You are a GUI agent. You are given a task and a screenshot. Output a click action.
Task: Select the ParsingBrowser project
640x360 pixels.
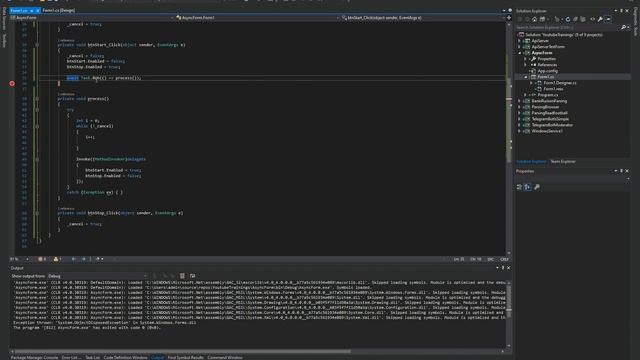pyautogui.click(x=545, y=107)
